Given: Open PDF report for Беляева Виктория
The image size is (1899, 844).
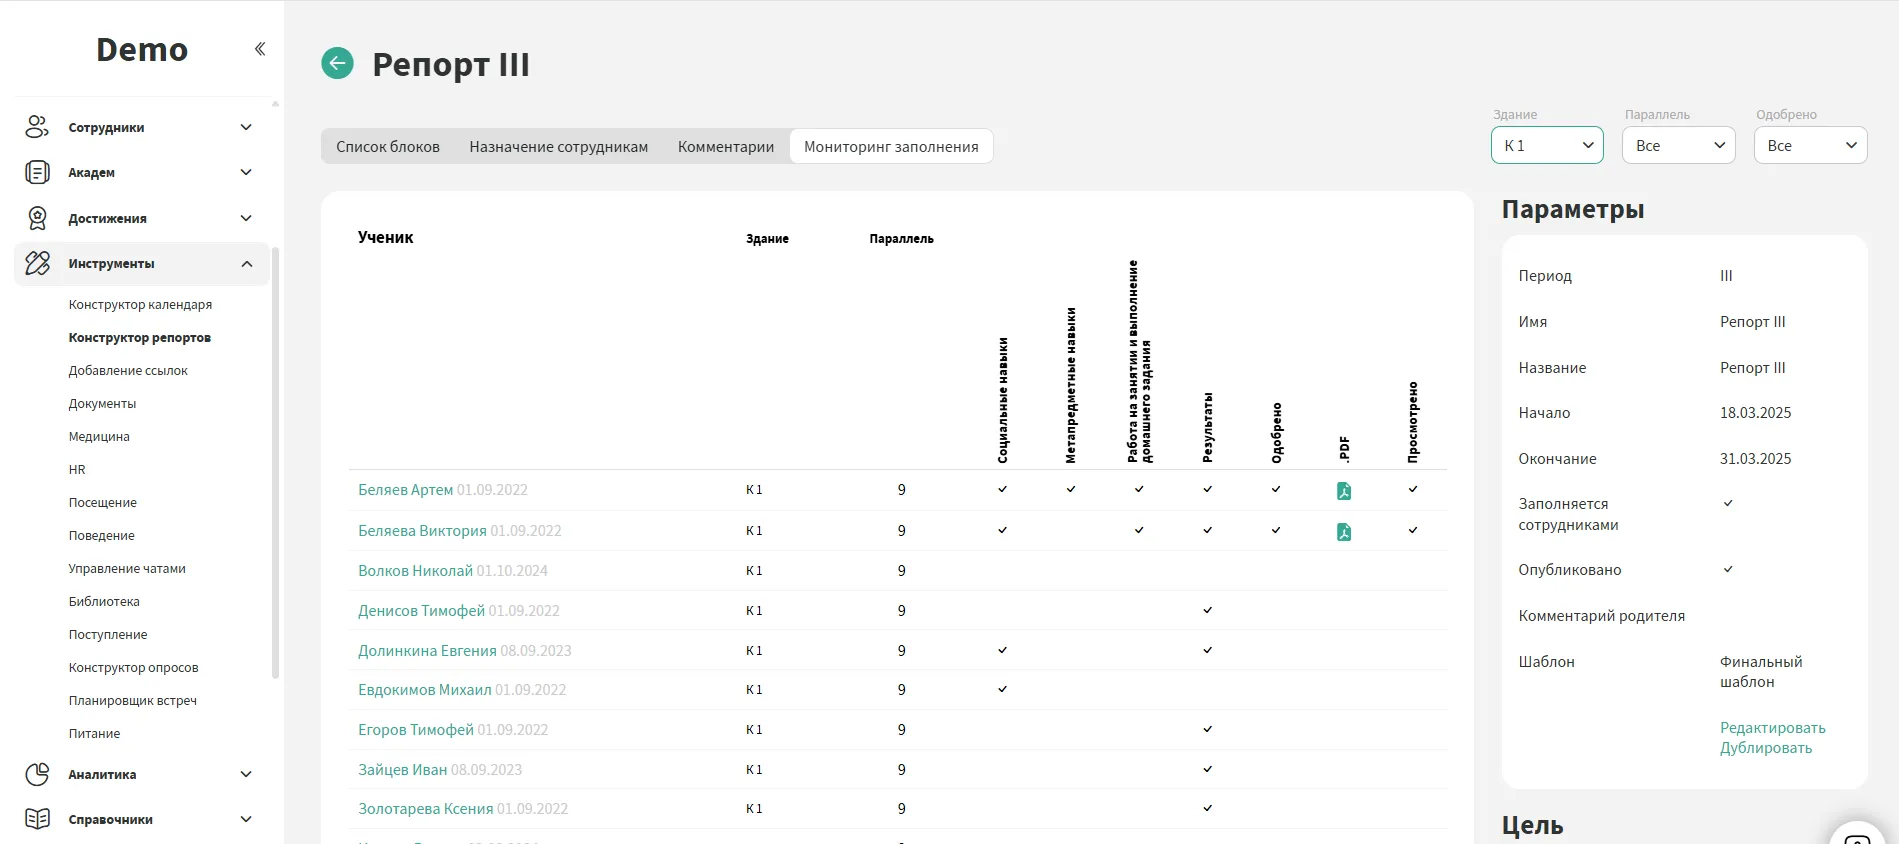Looking at the screenshot, I should tap(1344, 532).
